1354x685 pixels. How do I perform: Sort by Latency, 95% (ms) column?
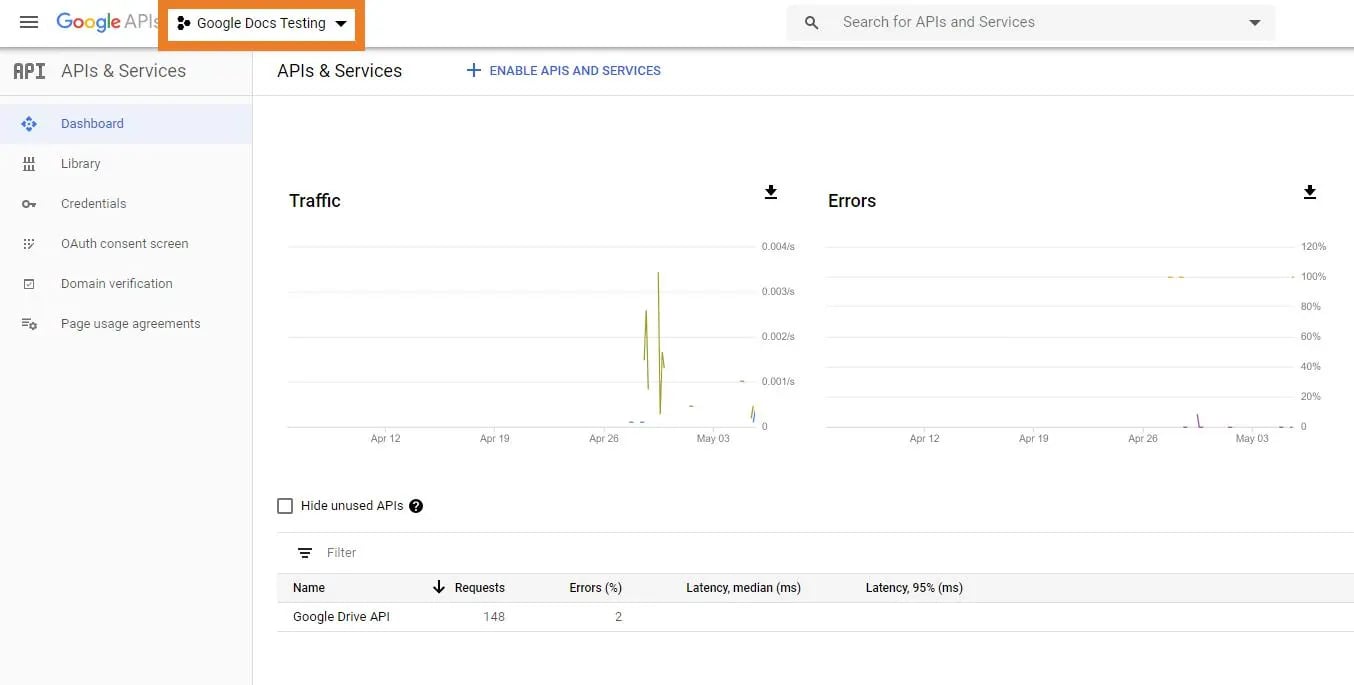[914, 588]
